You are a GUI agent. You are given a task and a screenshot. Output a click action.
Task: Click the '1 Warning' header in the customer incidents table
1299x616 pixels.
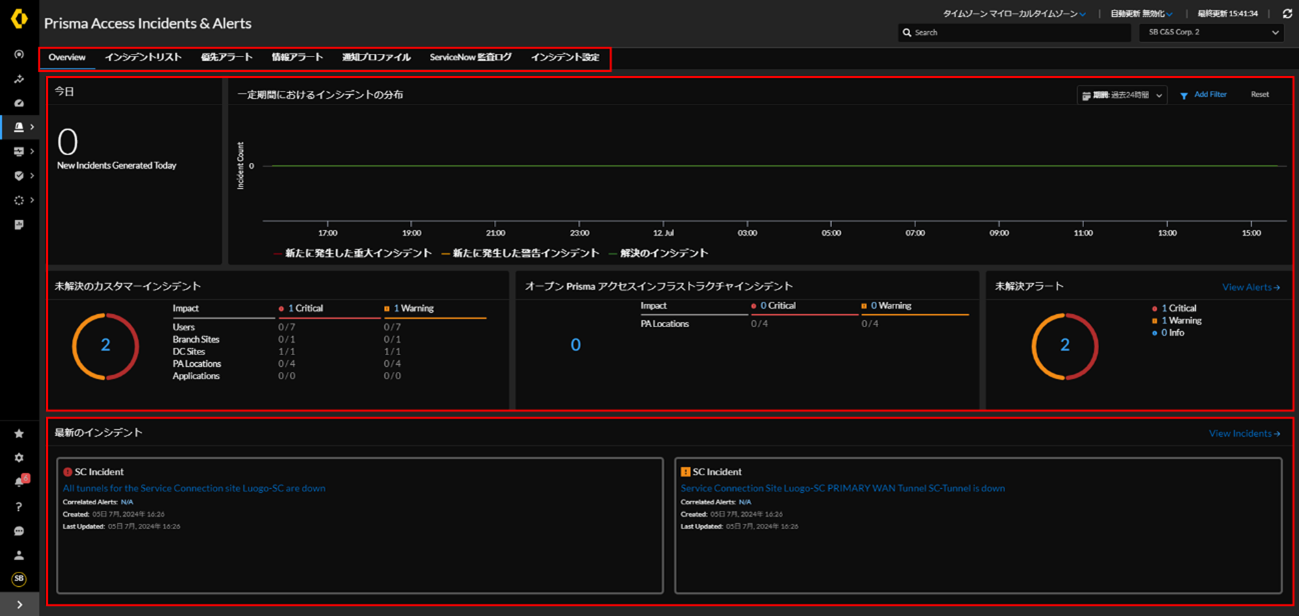(409, 309)
